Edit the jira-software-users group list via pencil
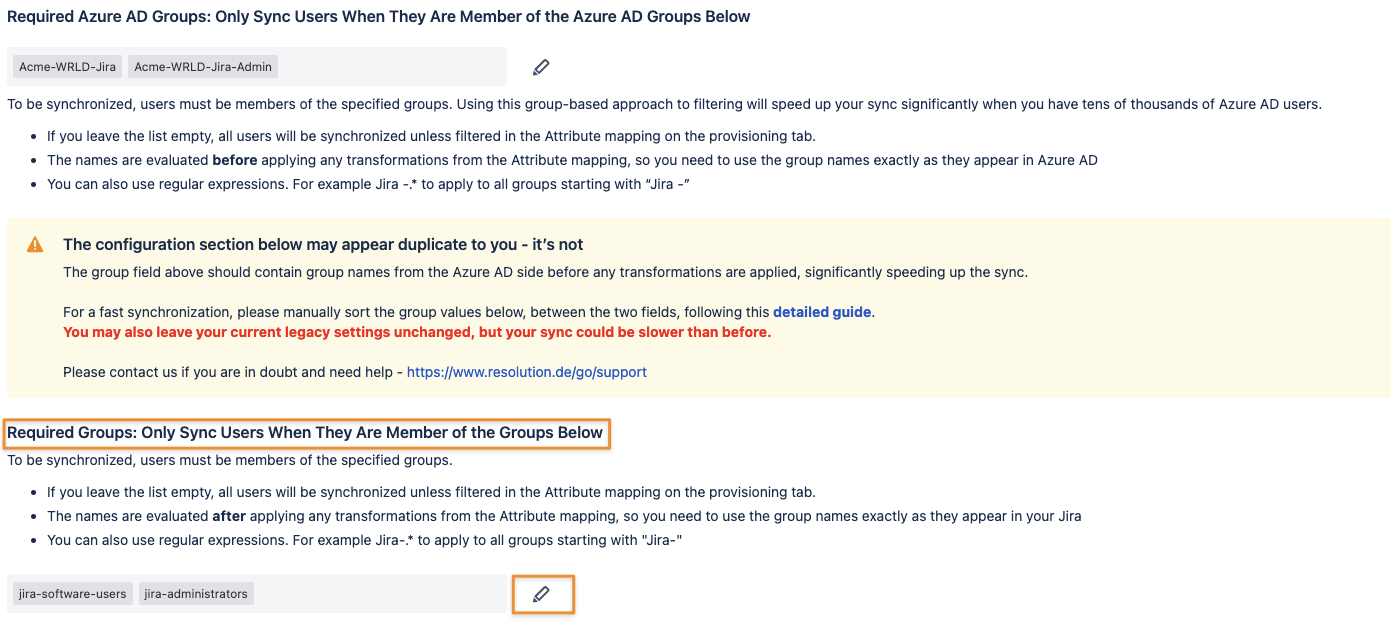 click(541, 594)
